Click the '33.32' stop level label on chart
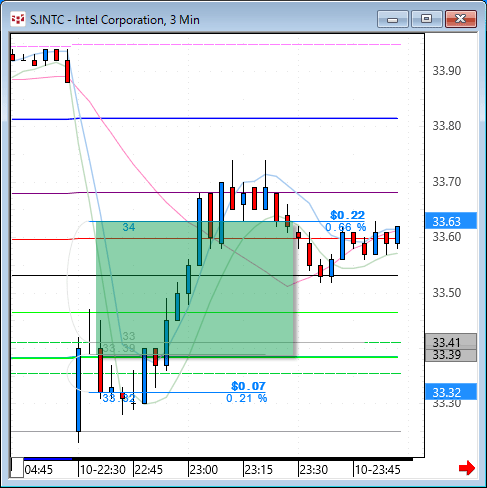487x488 pixels. (x=119, y=398)
